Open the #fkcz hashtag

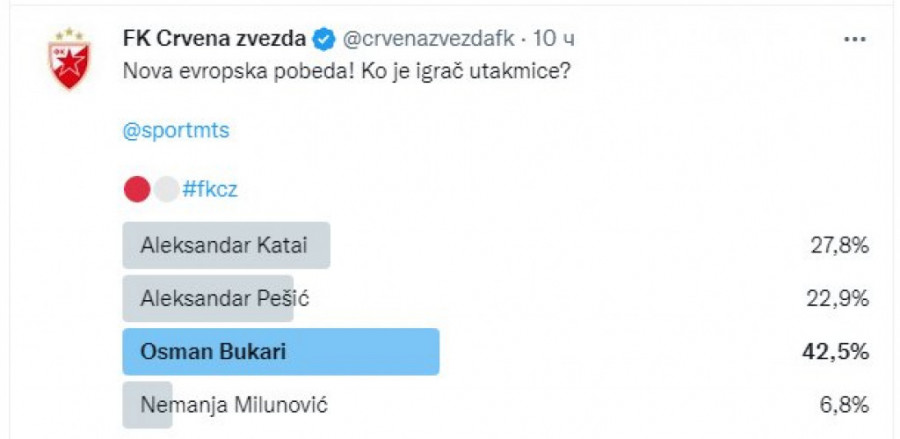pos(211,189)
